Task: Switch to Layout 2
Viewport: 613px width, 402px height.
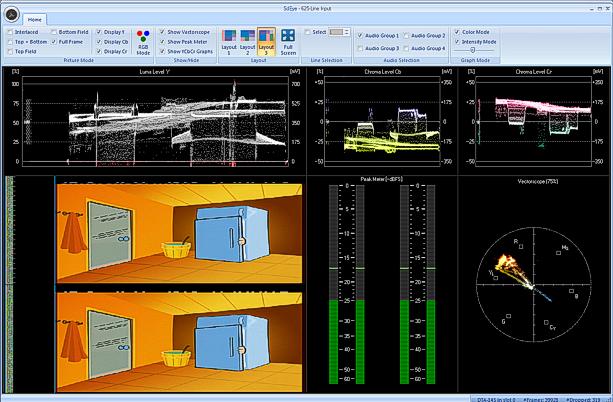Action: pos(247,40)
